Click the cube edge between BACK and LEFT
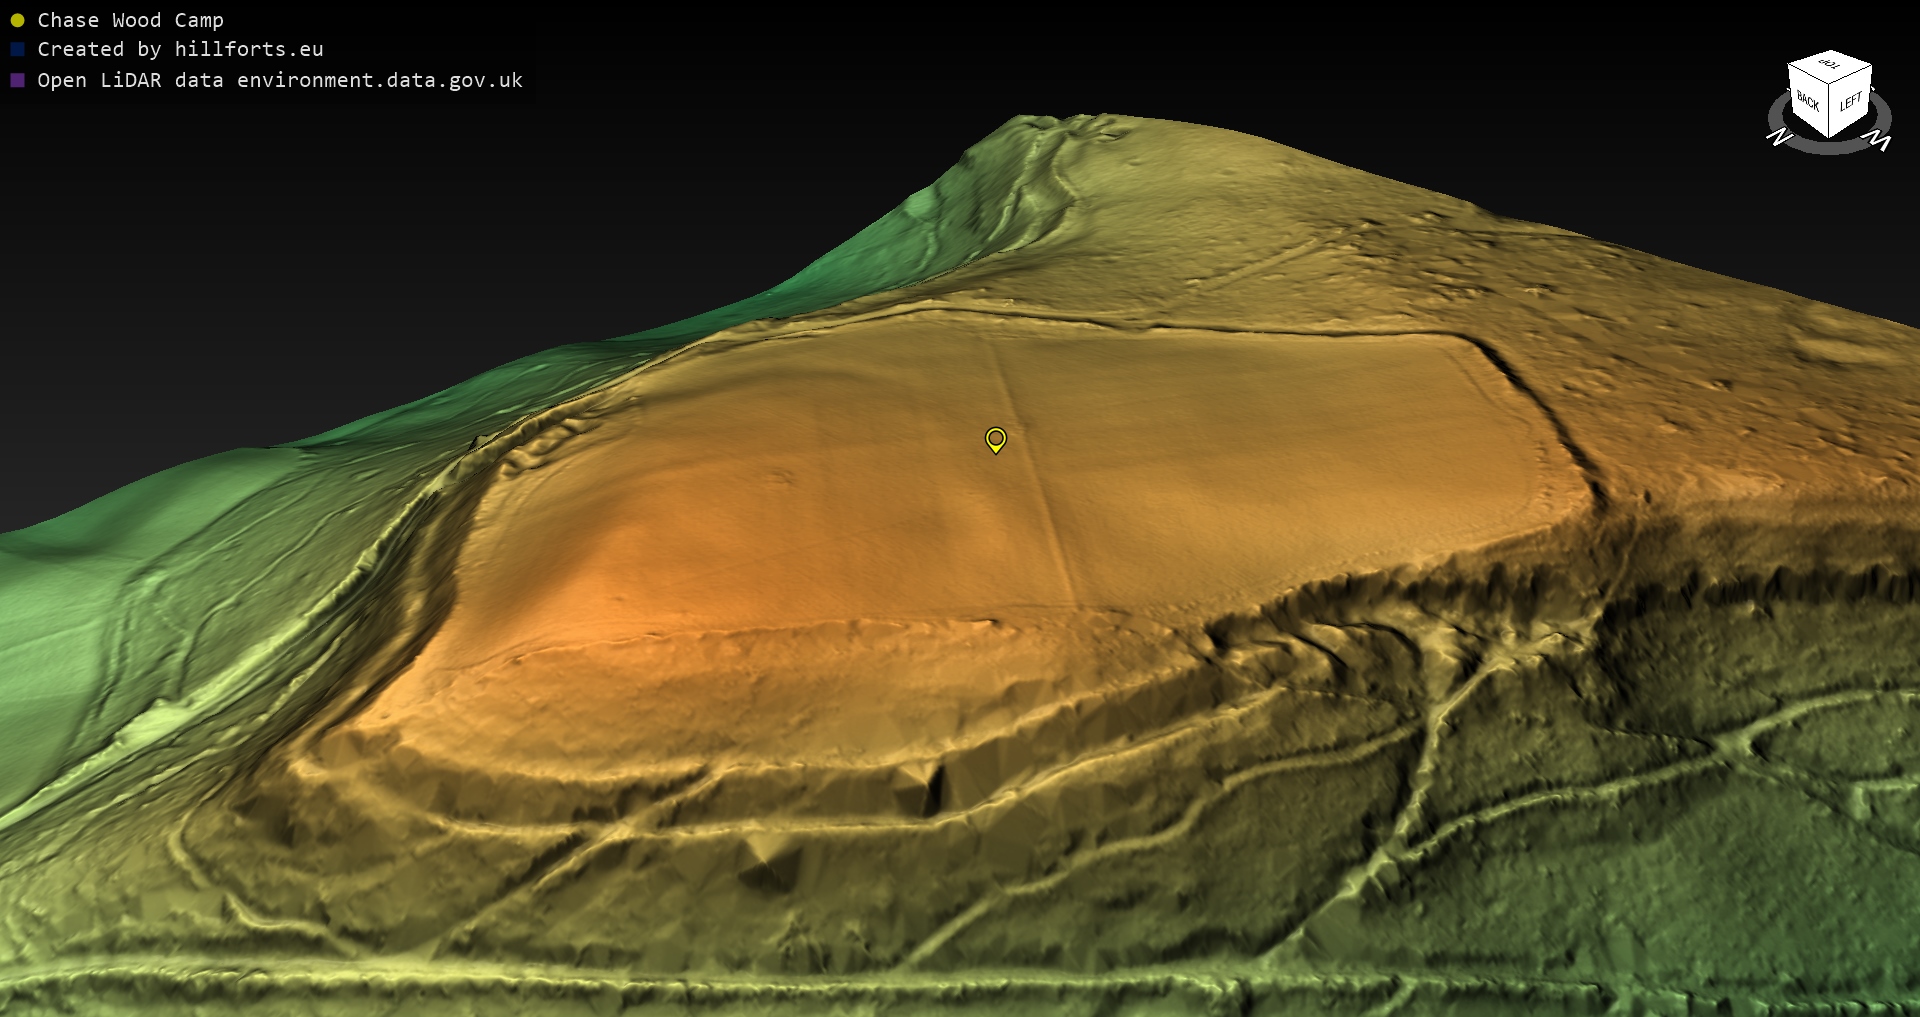1920x1017 pixels. point(1830,110)
